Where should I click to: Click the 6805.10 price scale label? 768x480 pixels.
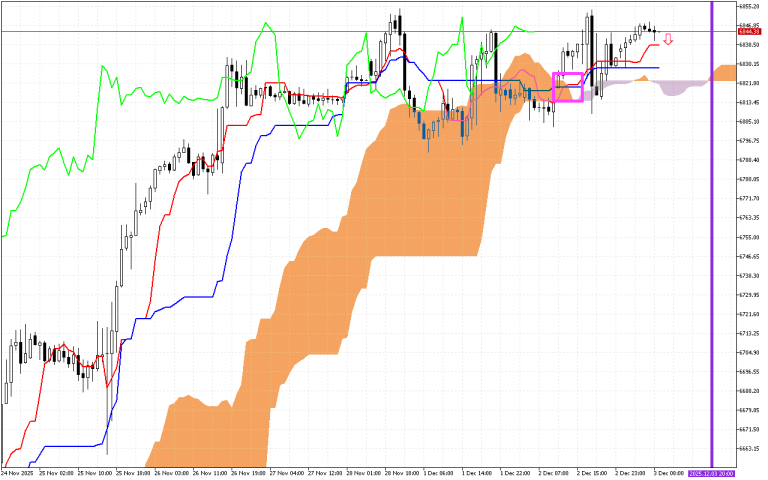(749, 121)
